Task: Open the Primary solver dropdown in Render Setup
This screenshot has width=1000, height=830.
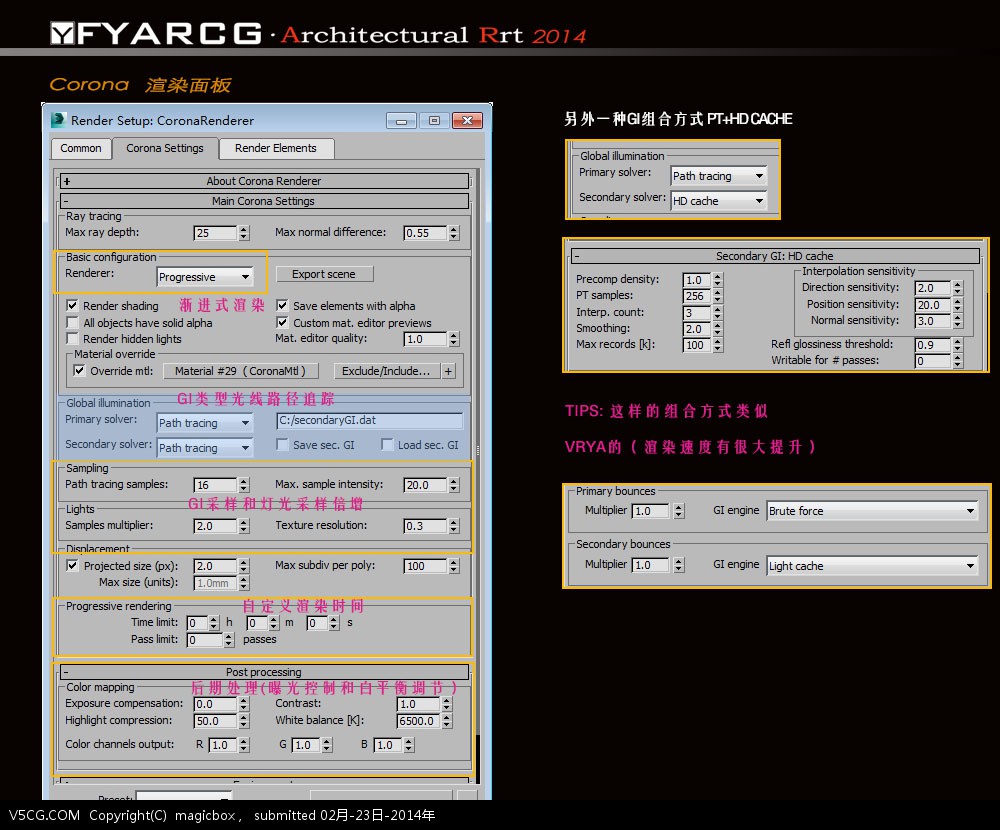Action: [205, 423]
